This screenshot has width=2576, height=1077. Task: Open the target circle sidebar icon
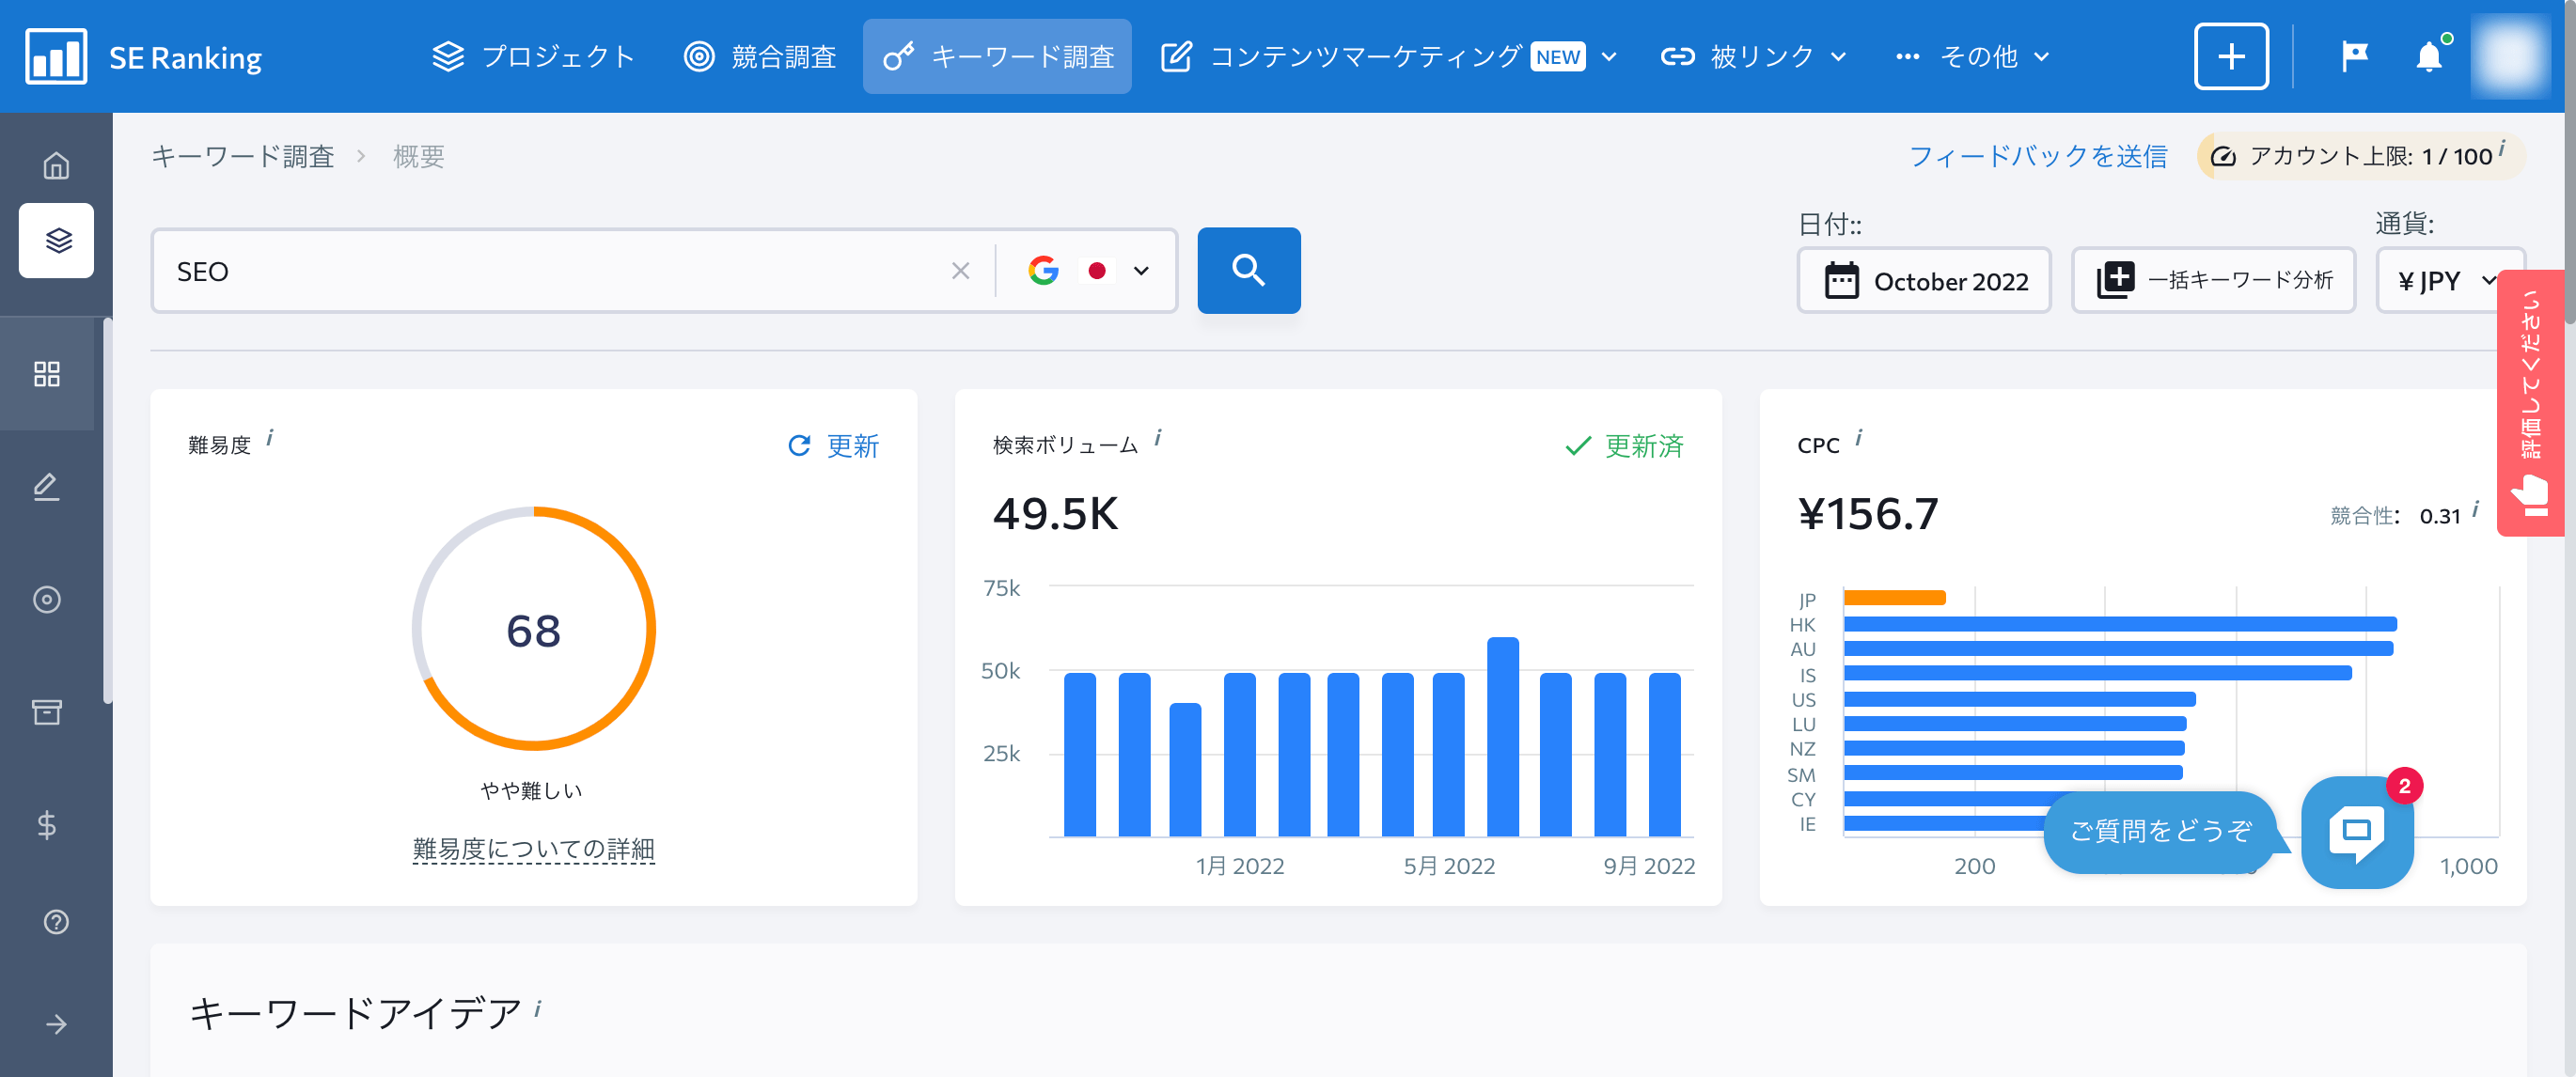tap(47, 600)
